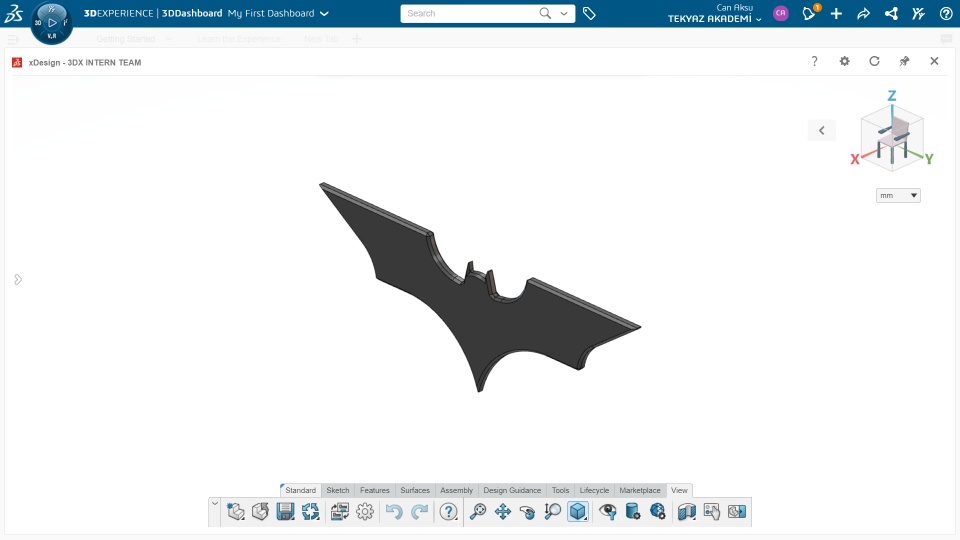Switch to the Standard tab

pyautogui.click(x=300, y=490)
